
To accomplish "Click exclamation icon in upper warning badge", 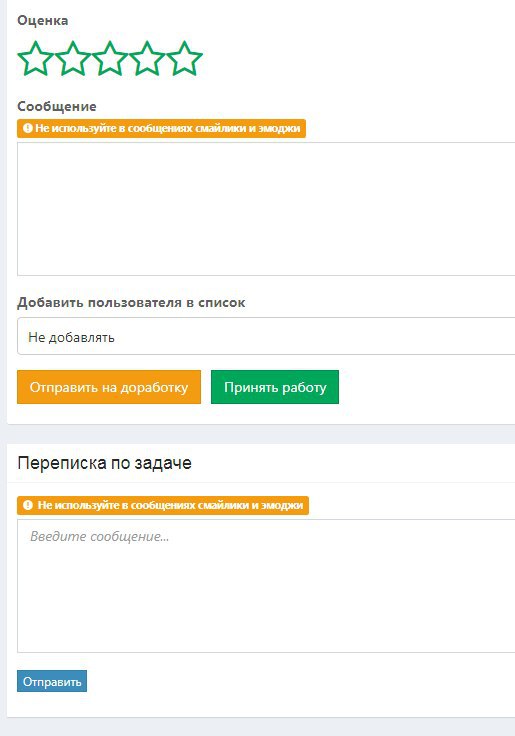I will pyautogui.click(x=28, y=128).
